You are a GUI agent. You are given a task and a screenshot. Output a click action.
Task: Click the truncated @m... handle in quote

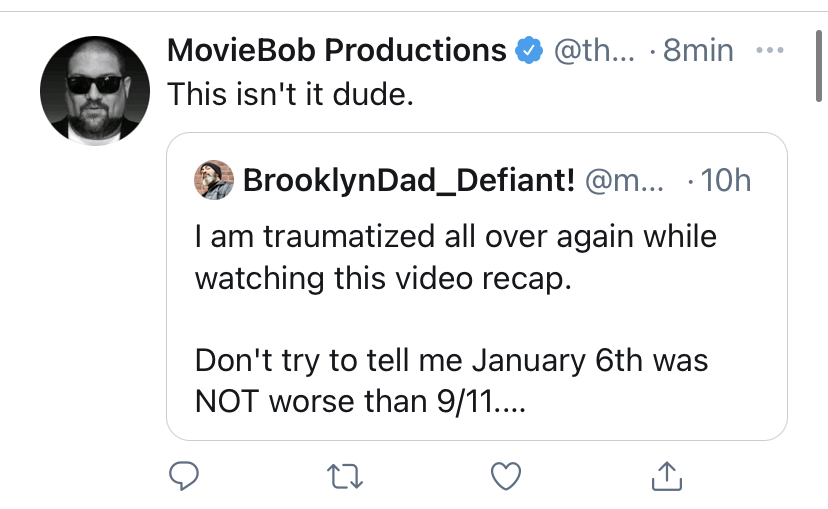[624, 181]
